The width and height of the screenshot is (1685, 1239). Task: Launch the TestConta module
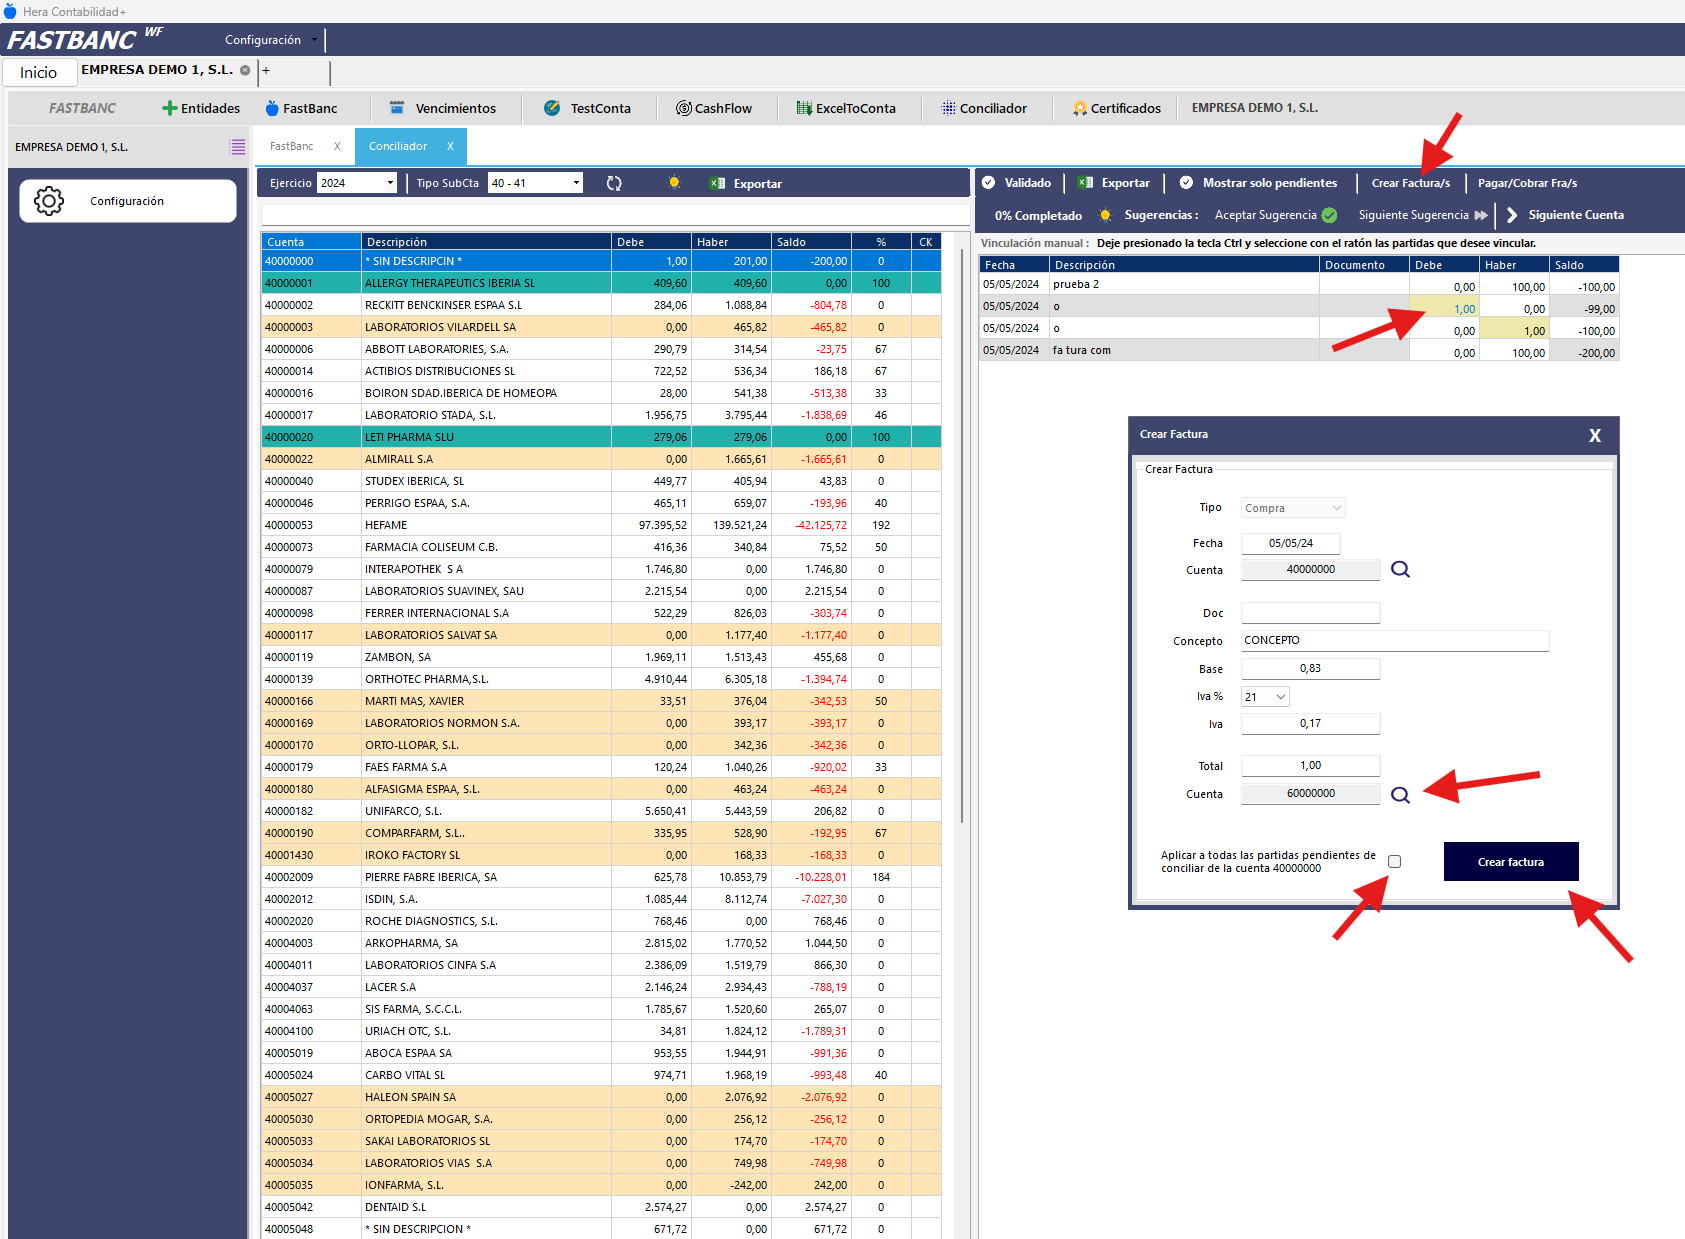[x=587, y=108]
